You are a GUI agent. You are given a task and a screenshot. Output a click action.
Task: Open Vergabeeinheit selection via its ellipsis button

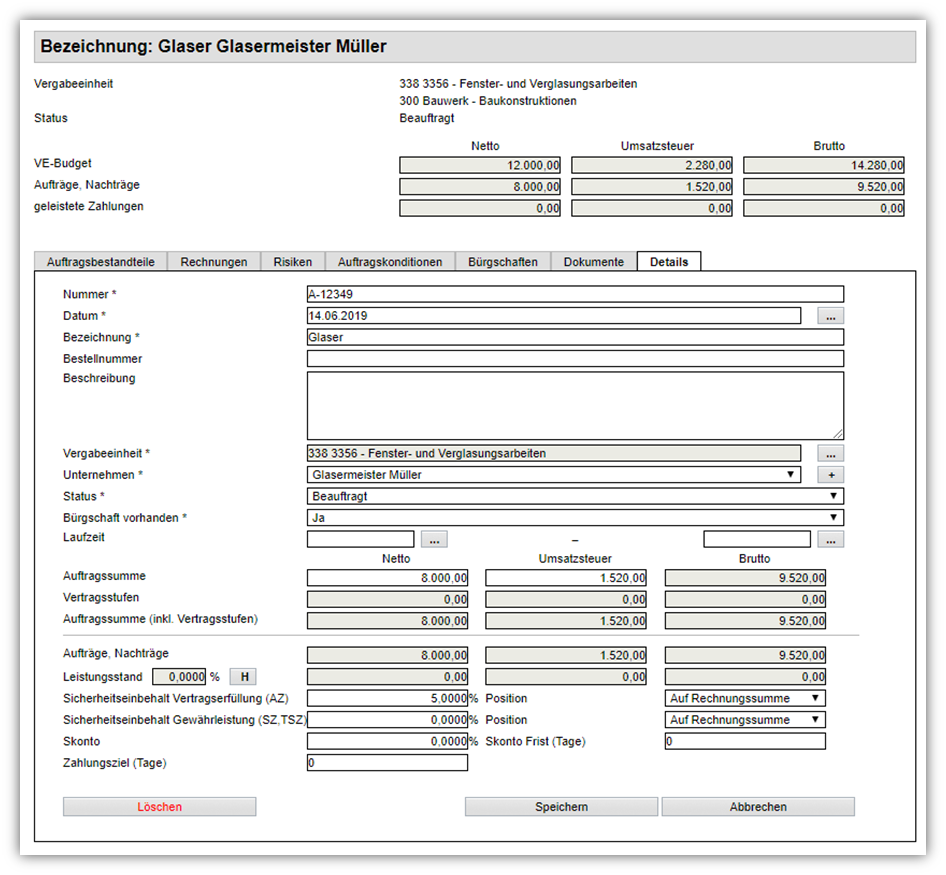coord(830,453)
